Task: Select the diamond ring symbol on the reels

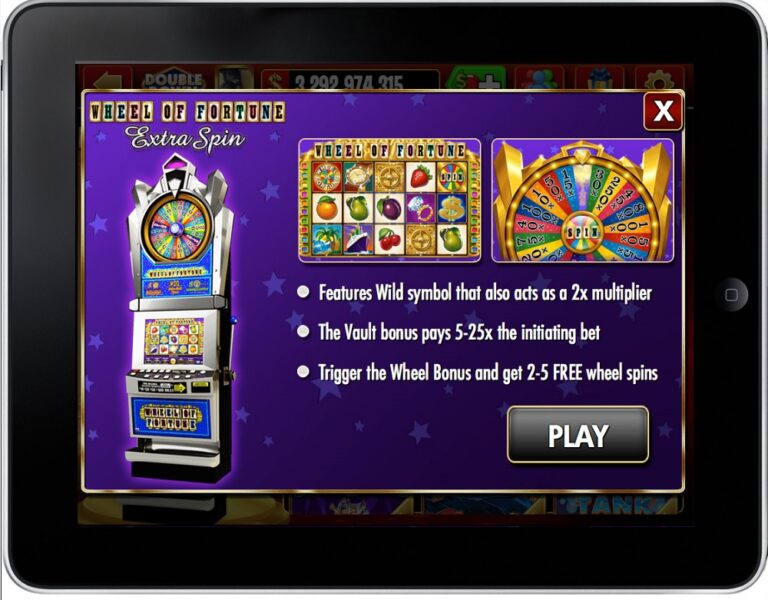Action: click(420, 208)
